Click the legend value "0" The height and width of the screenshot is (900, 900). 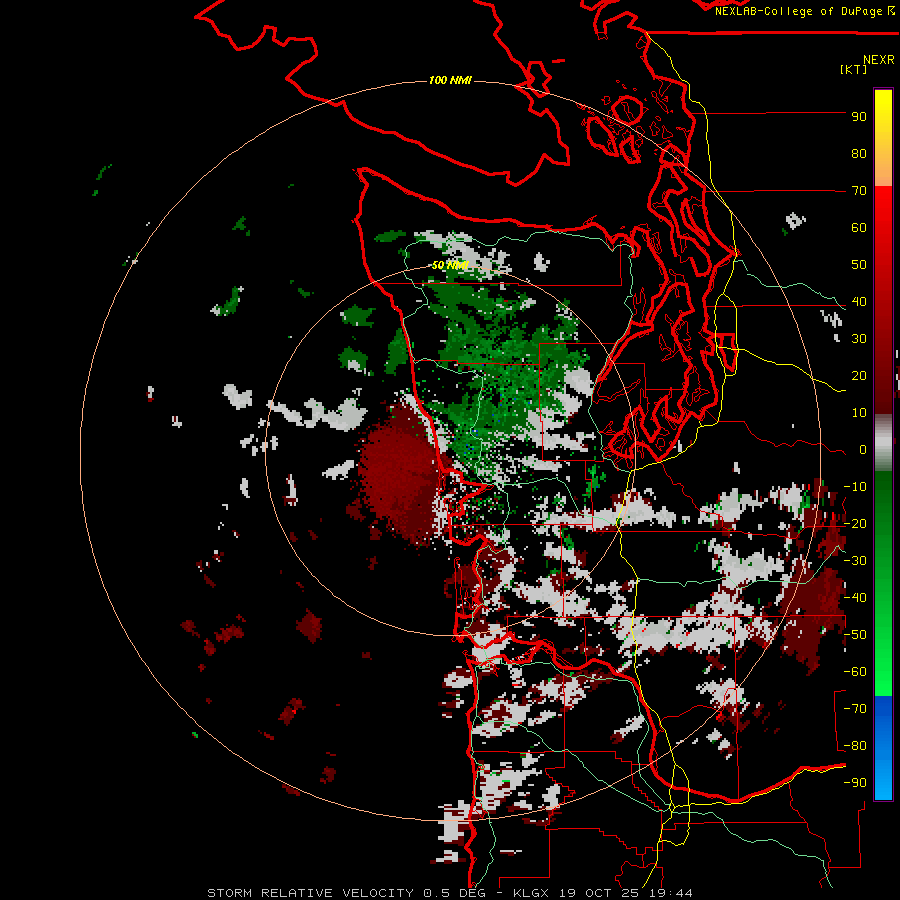(863, 450)
